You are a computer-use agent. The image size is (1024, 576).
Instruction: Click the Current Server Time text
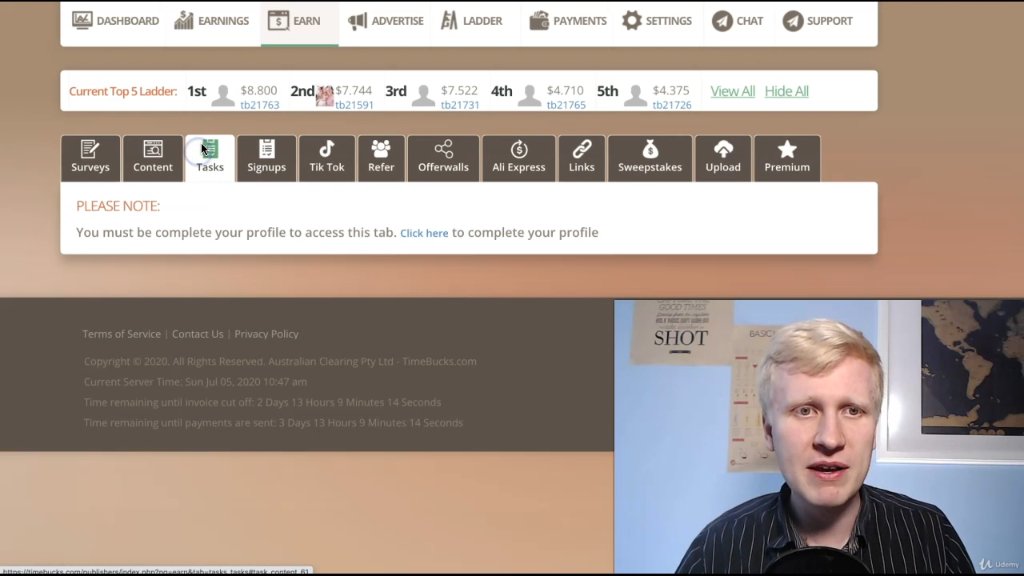tap(195, 381)
